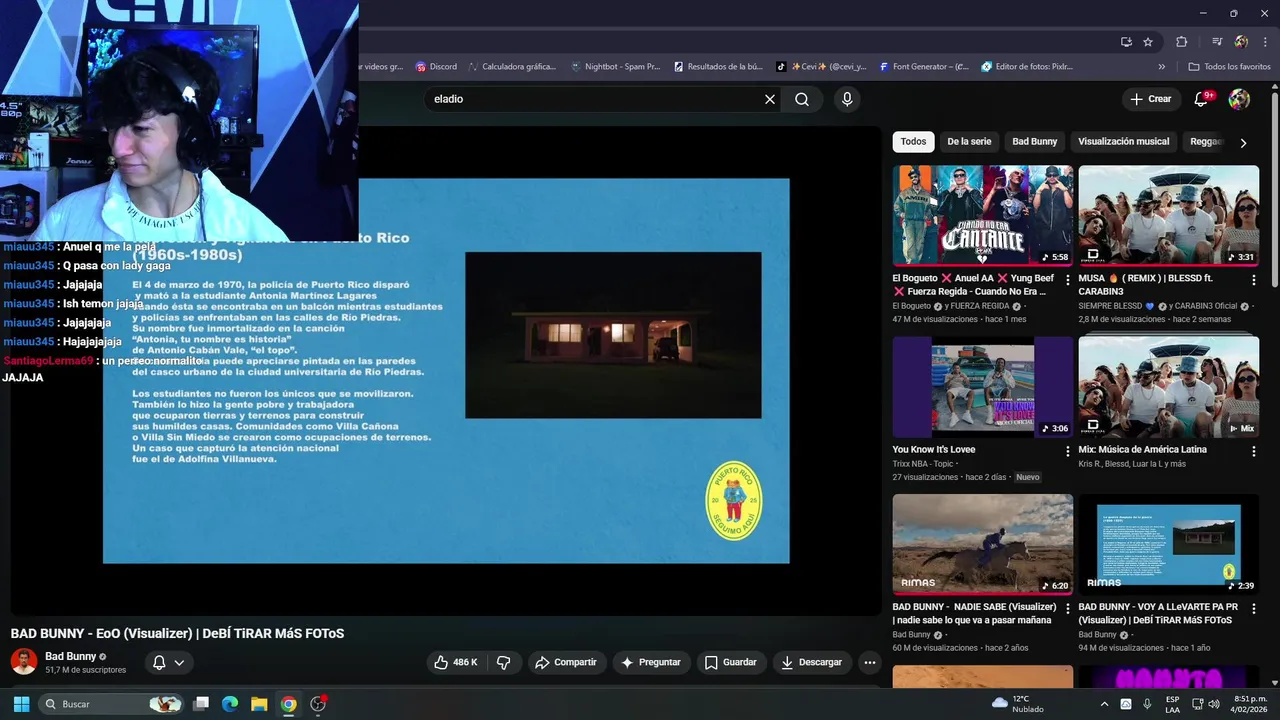Open File Explorer from the taskbar
The image size is (1280, 720).
click(259, 704)
